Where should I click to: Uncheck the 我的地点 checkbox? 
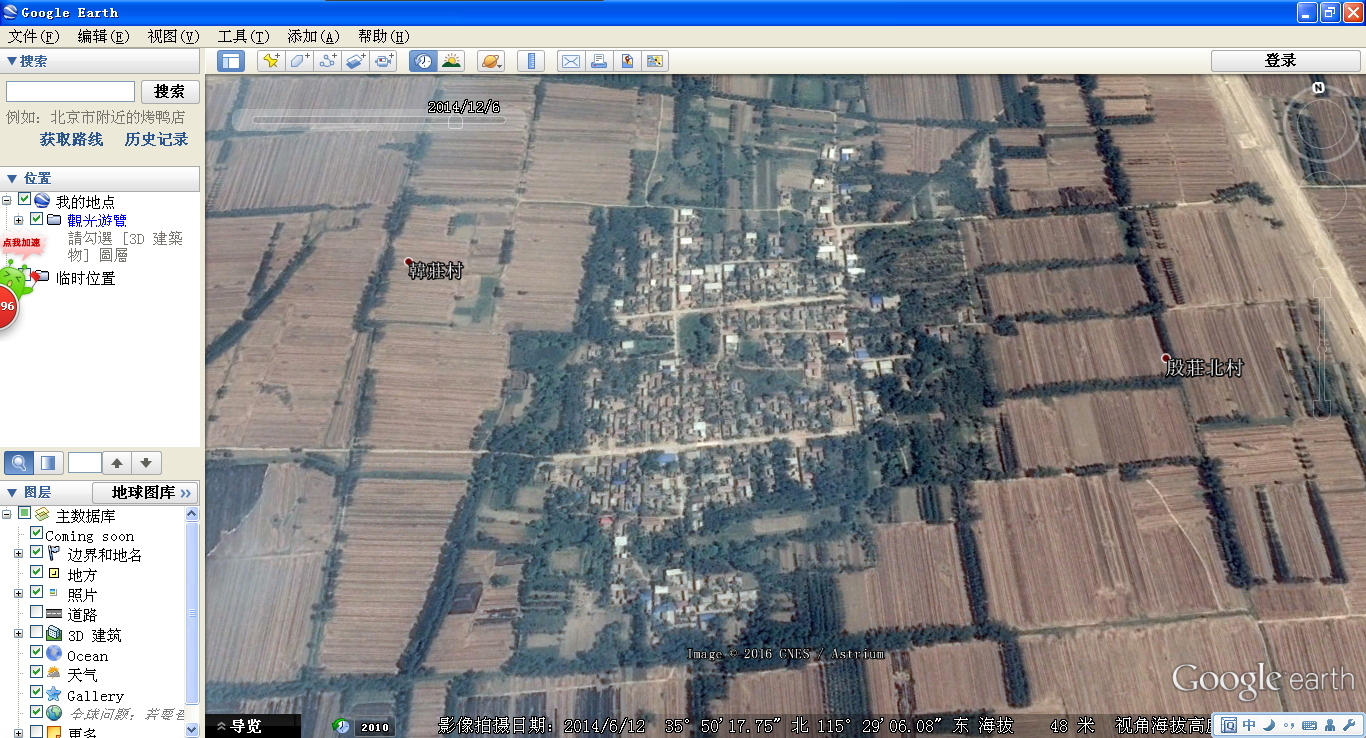coord(25,200)
